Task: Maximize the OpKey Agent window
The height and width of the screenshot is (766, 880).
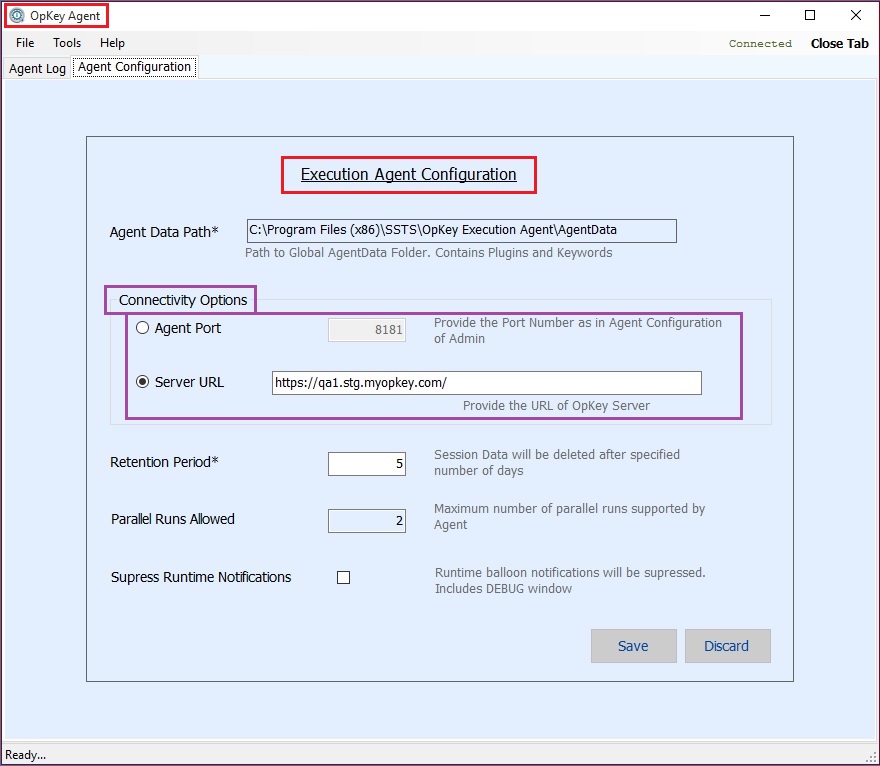Action: pos(810,15)
